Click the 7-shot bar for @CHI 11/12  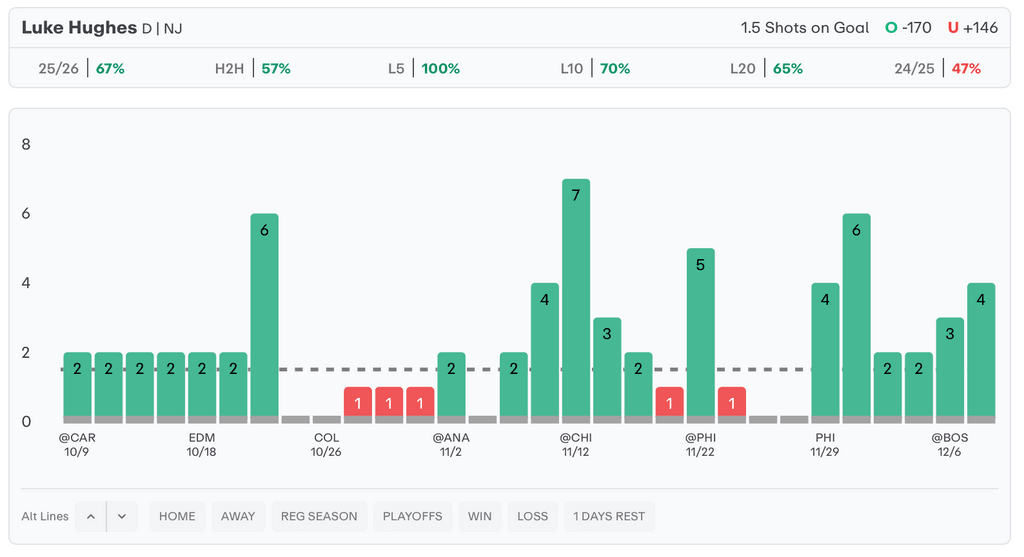point(576,300)
